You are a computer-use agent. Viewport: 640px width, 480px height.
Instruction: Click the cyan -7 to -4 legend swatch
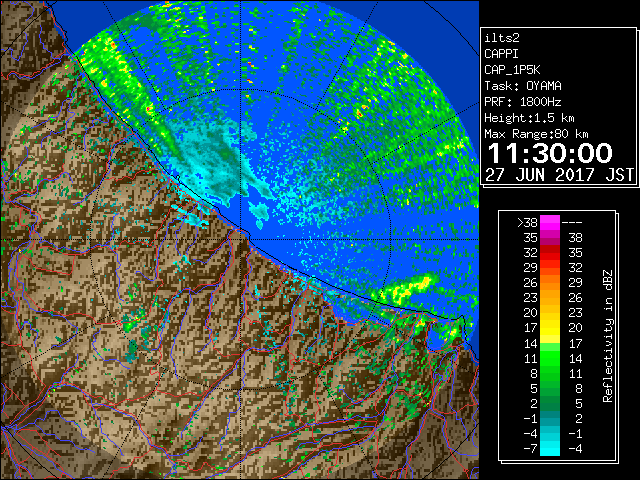tap(550, 448)
